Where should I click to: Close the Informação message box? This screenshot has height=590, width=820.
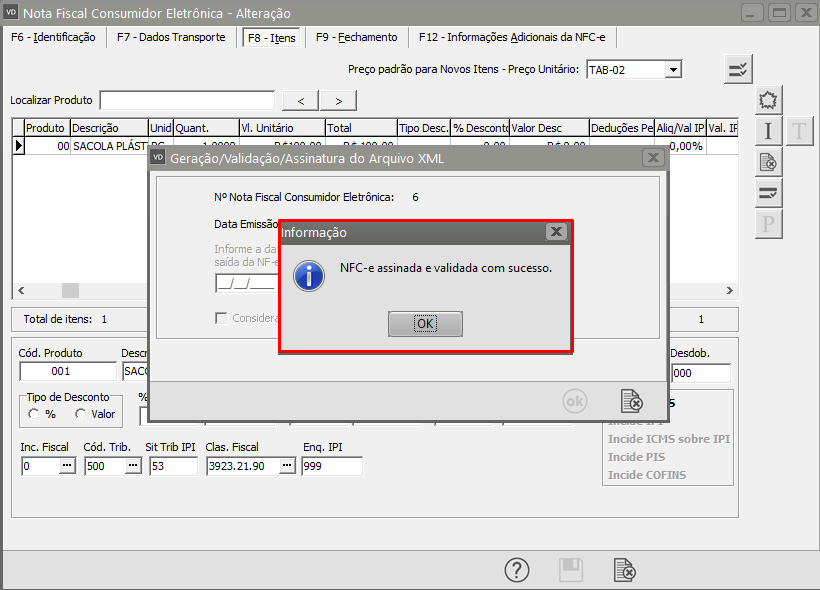point(557,232)
